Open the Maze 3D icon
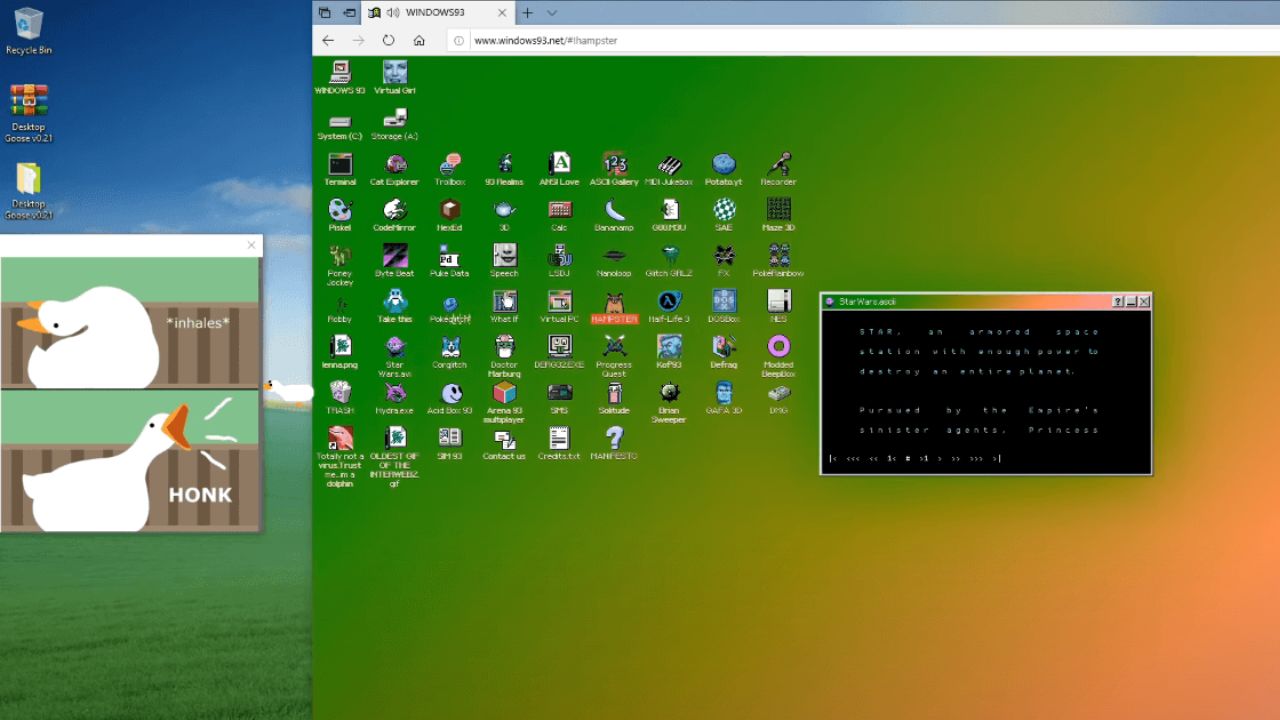Viewport: 1280px width, 720px height. pyautogui.click(x=778, y=214)
